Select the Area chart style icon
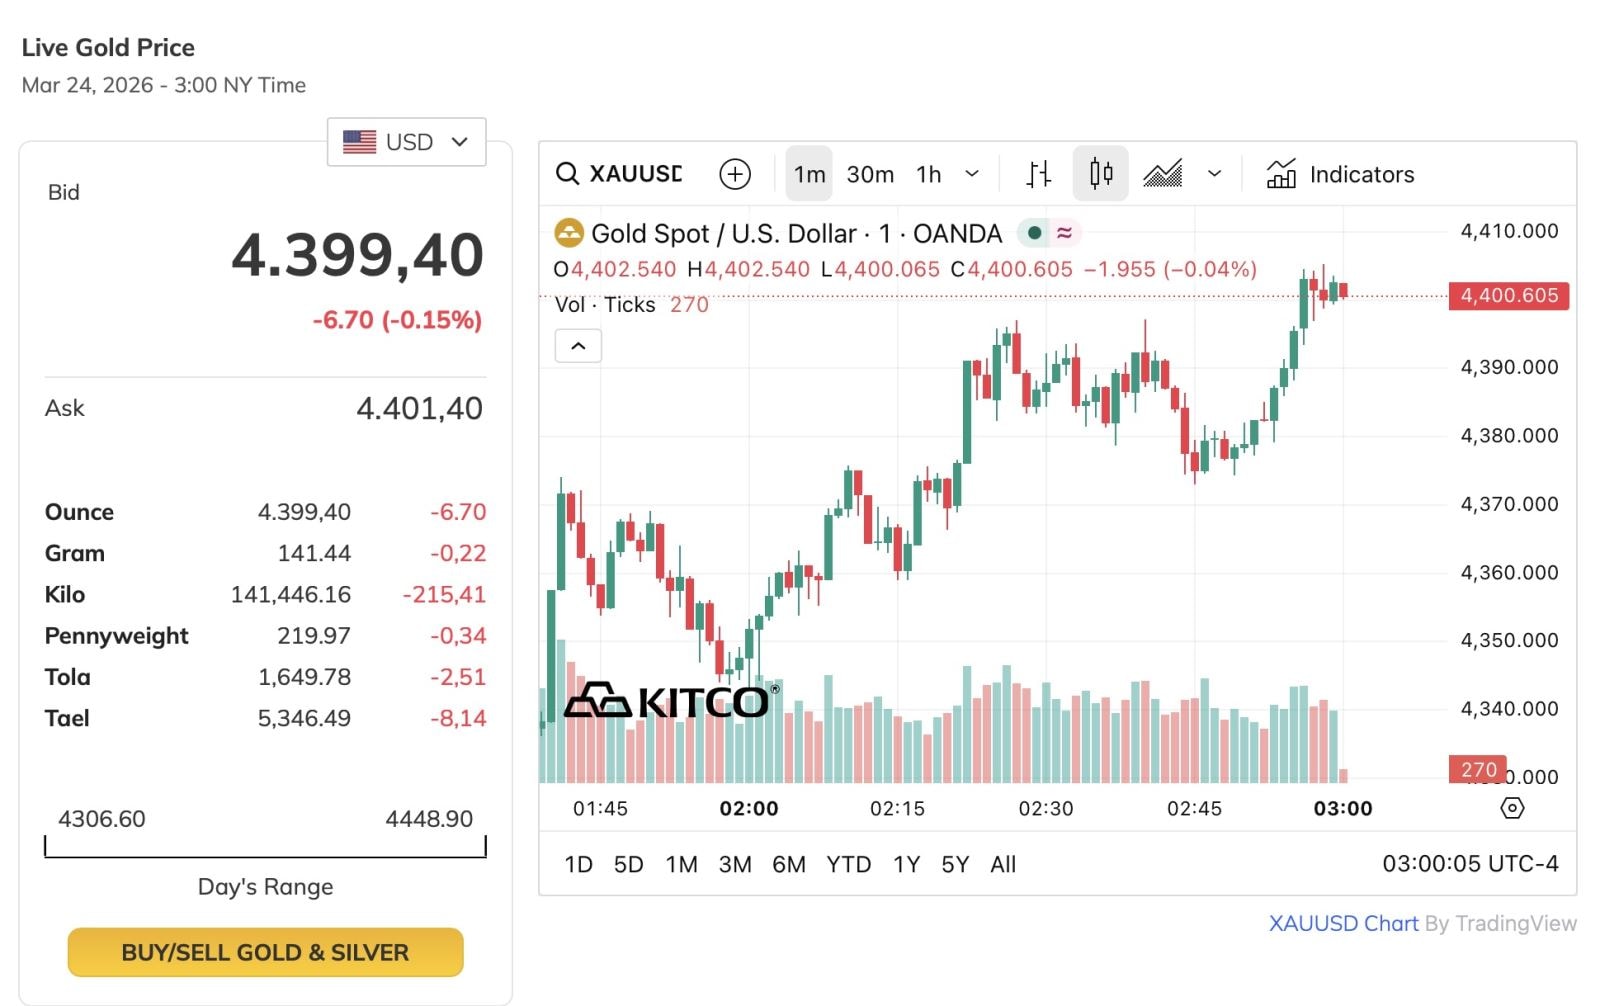This screenshot has width=1600, height=1006. tap(1162, 174)
